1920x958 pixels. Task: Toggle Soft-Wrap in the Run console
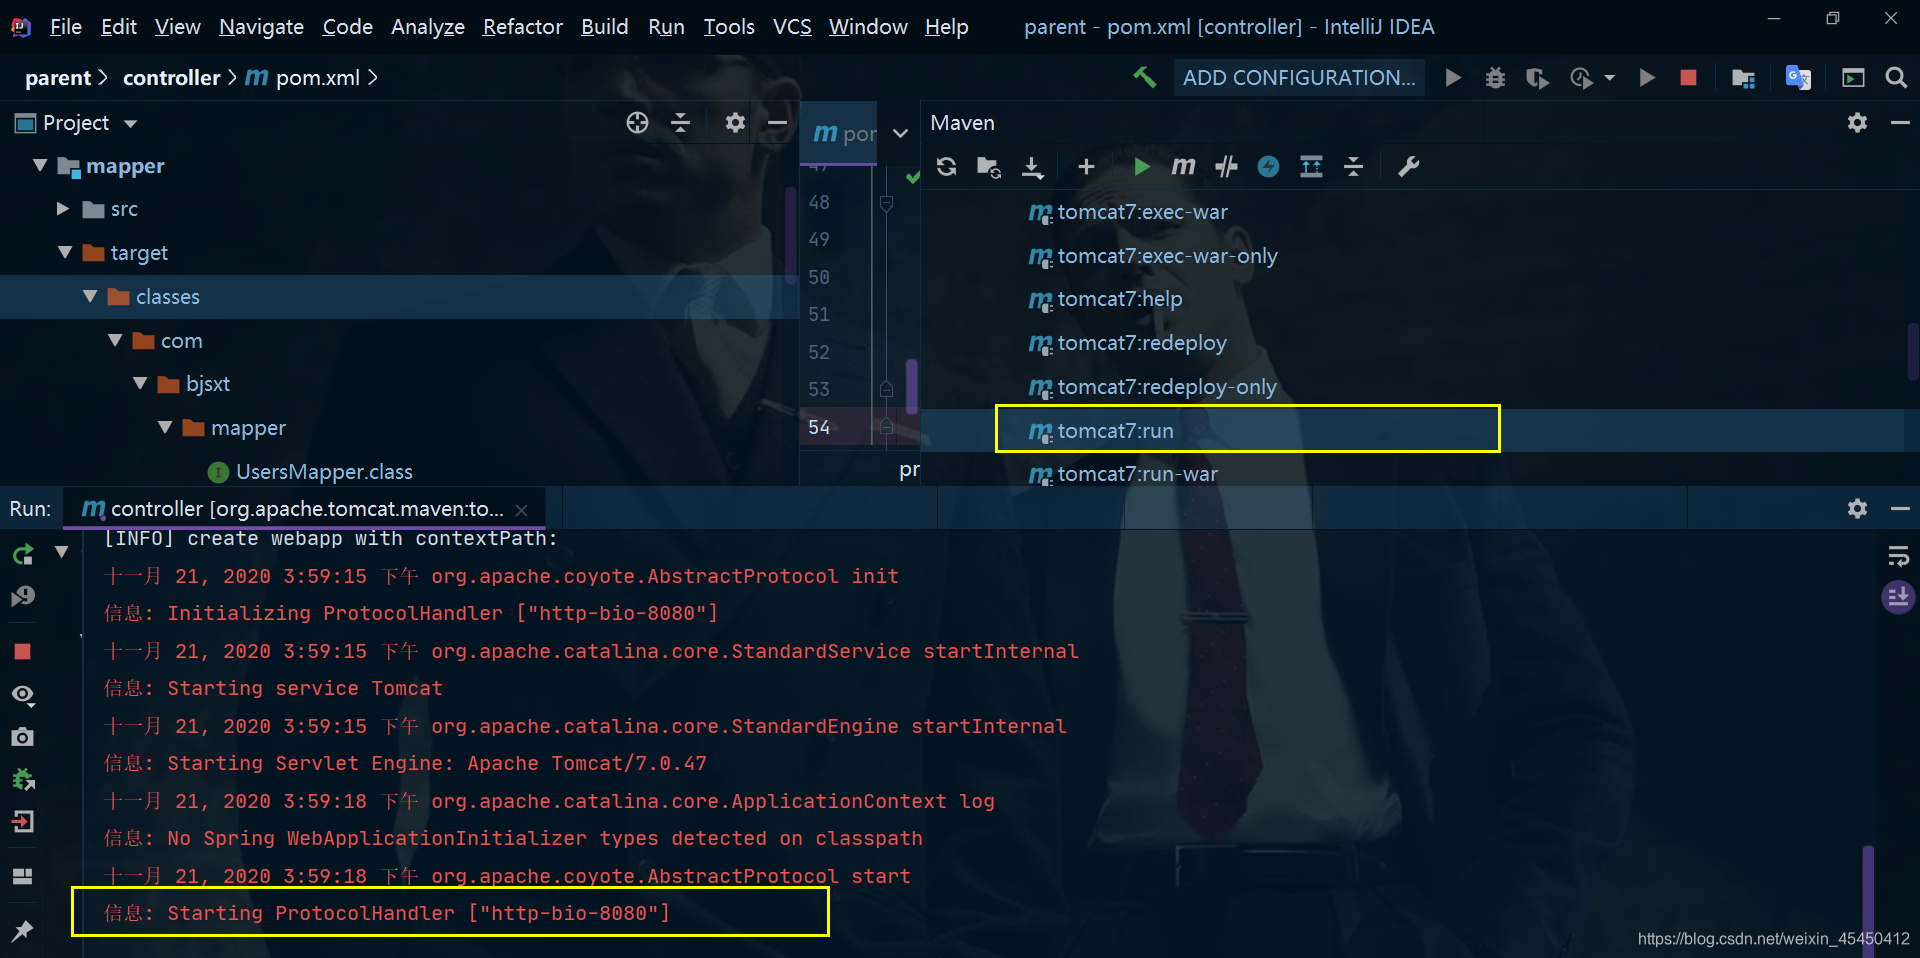[1898, 556]
